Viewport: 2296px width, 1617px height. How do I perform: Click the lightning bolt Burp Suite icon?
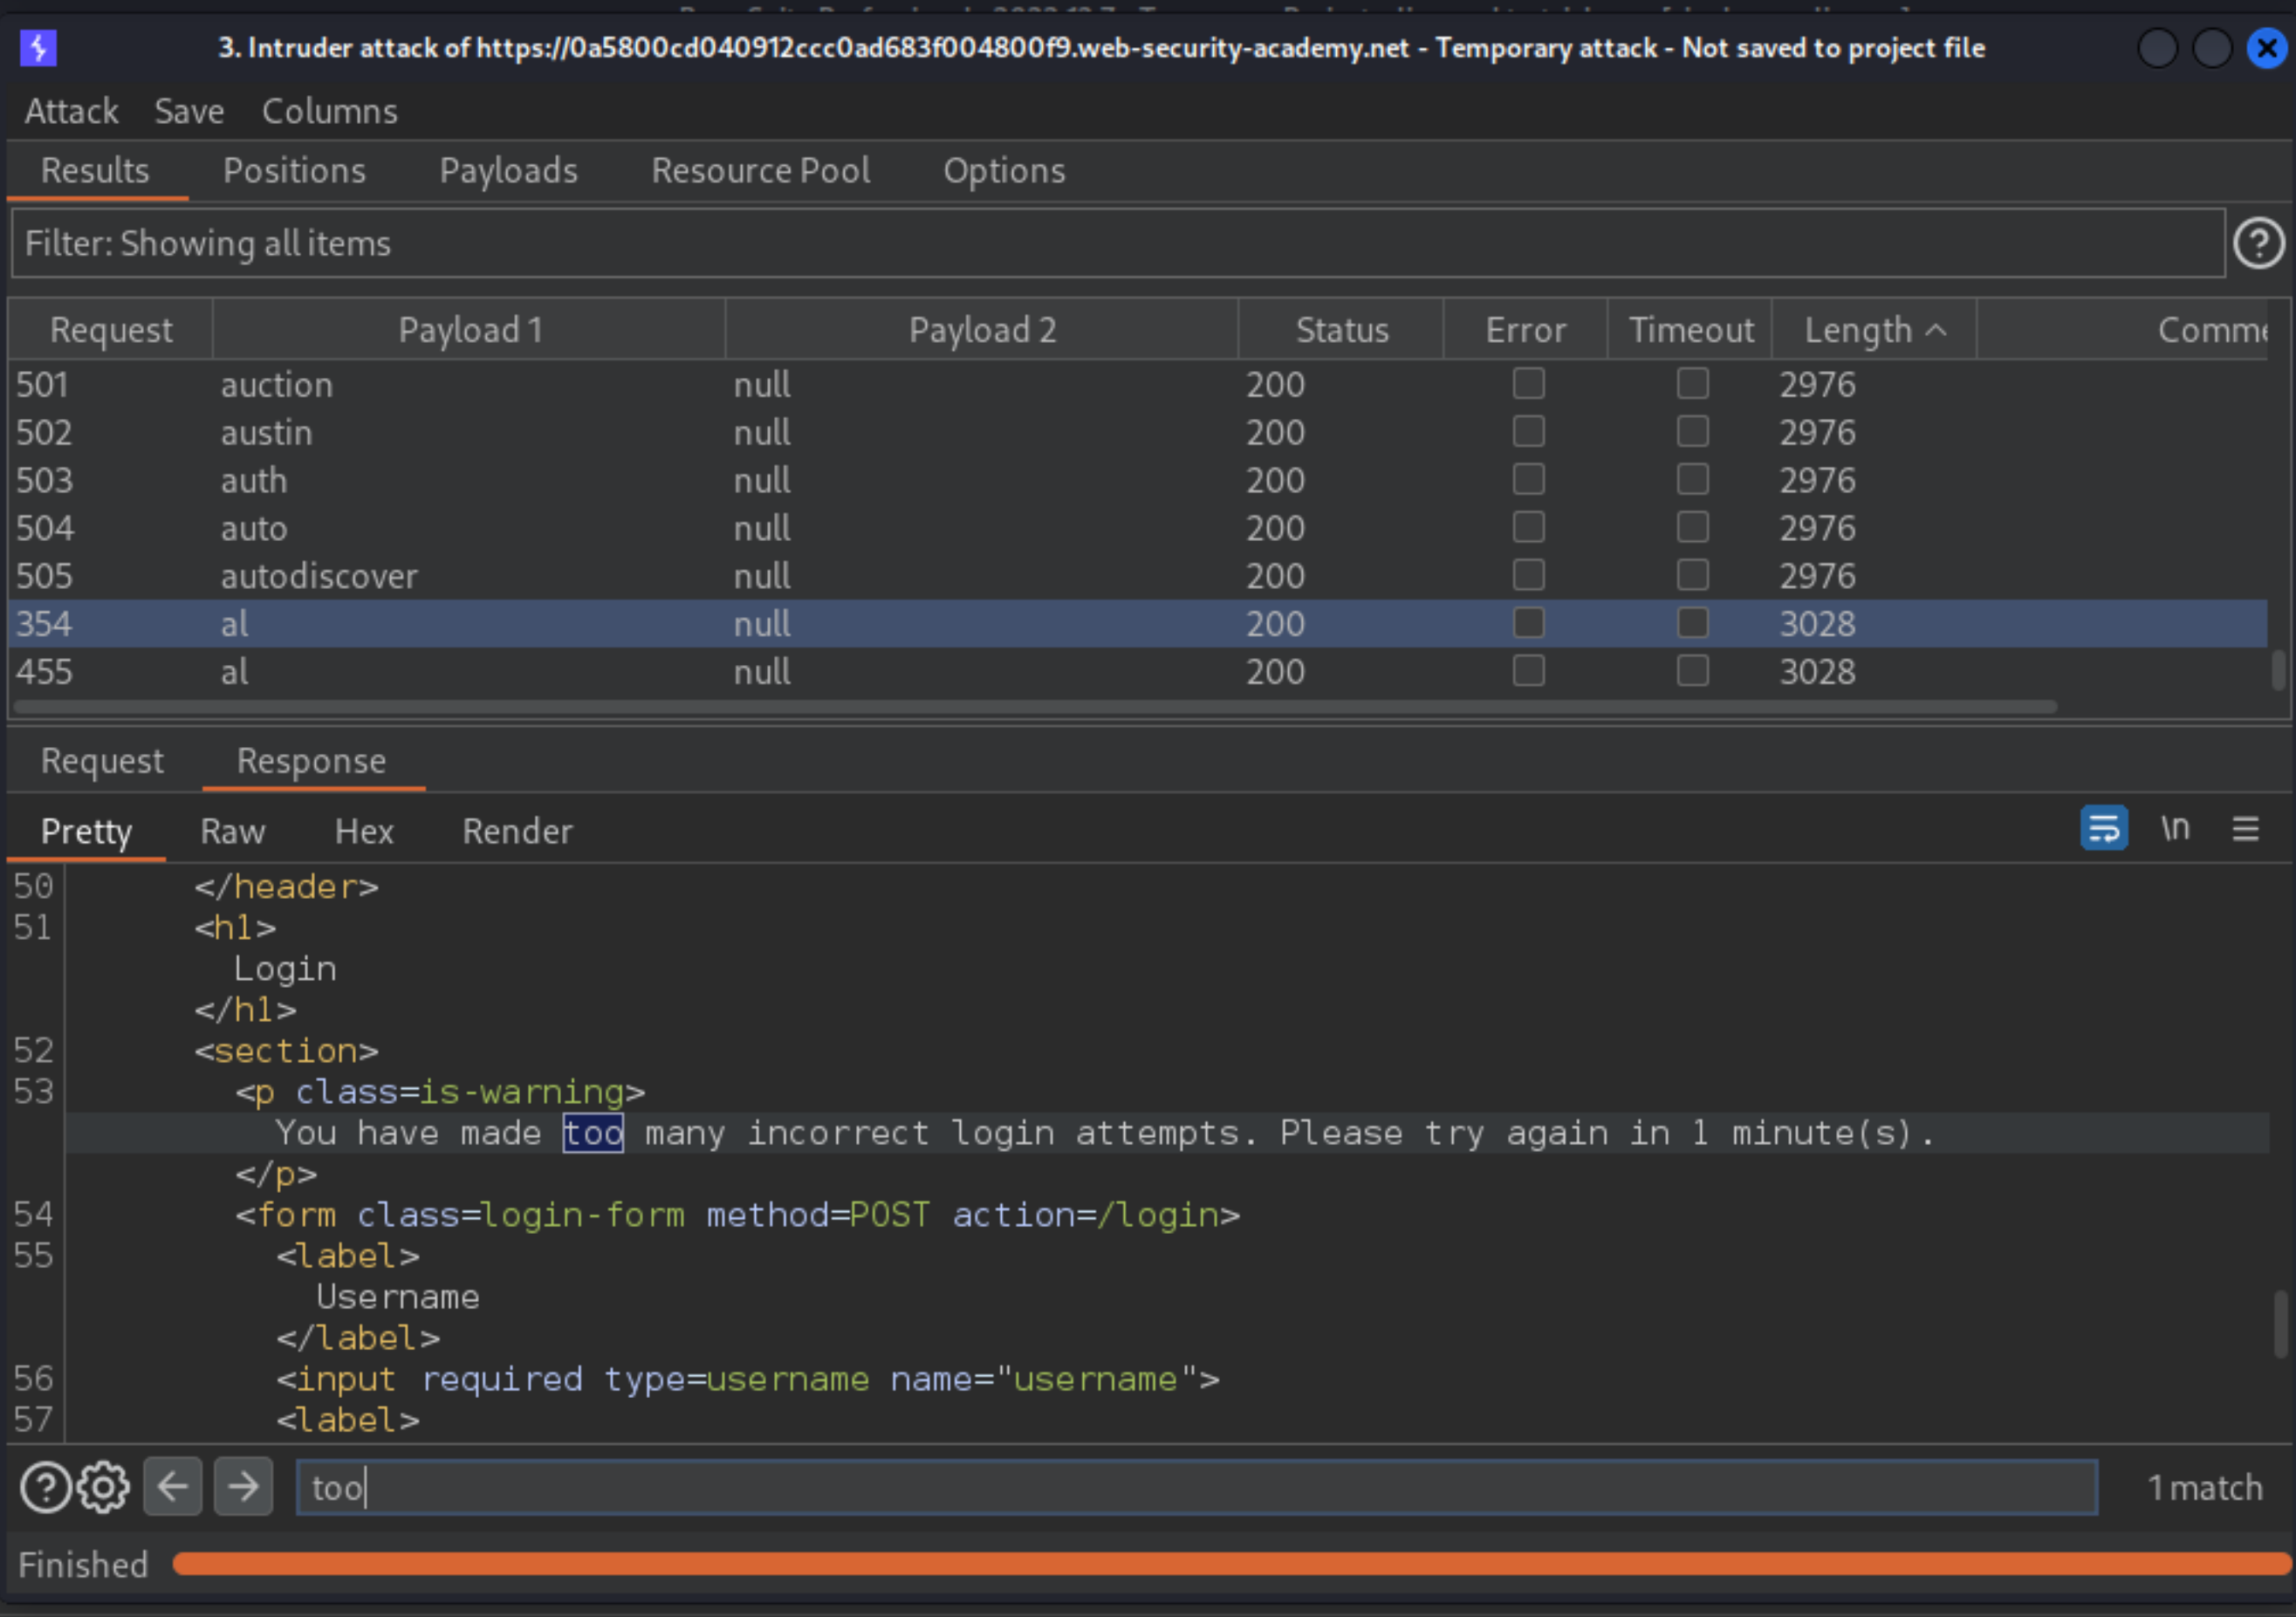[x=38, y=47]
